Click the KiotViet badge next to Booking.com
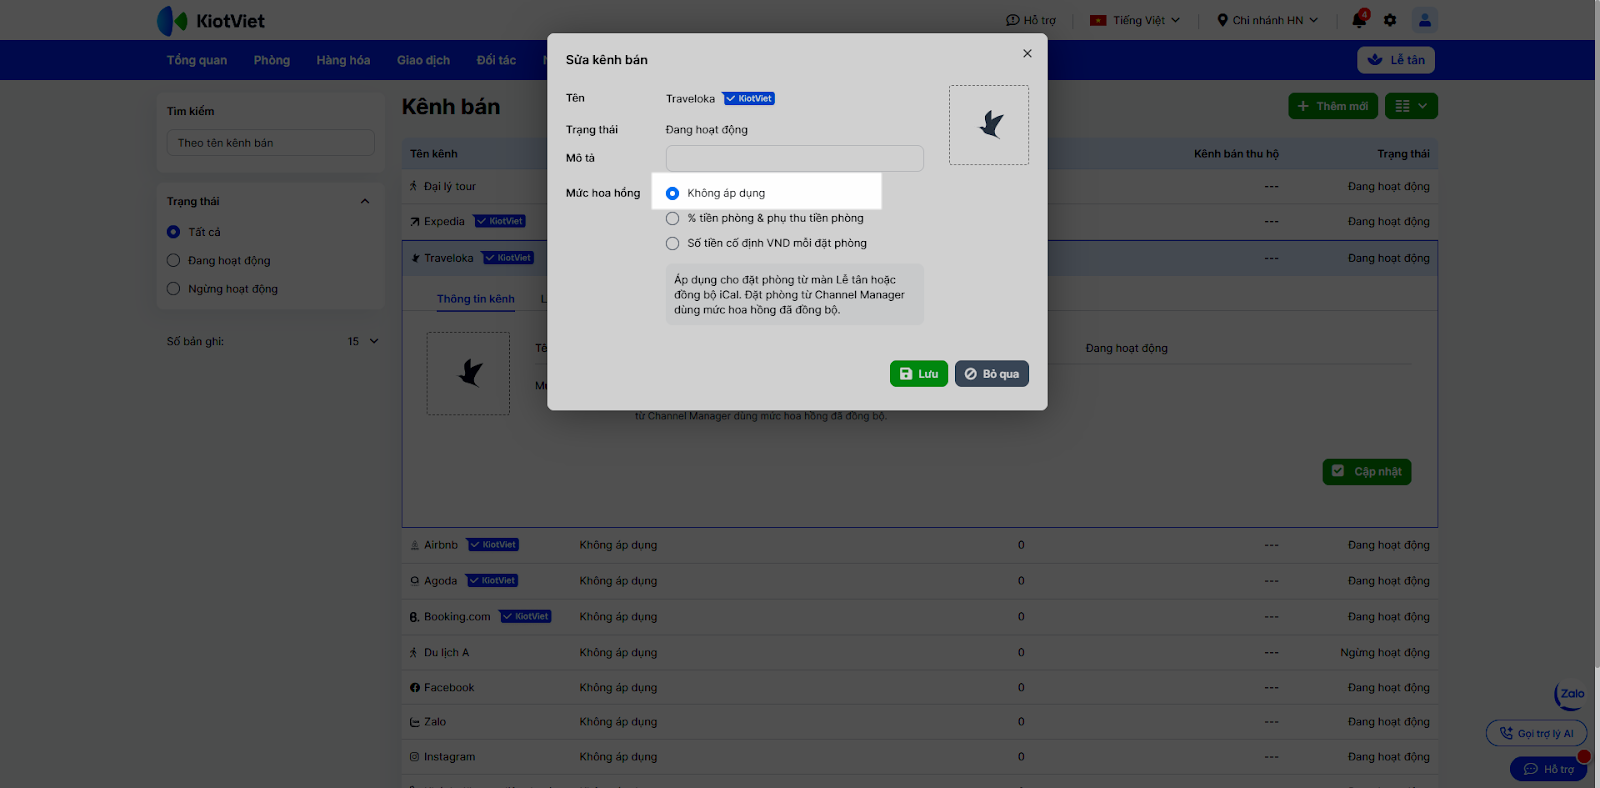The image size is (1600, 788). coord(526,617)
